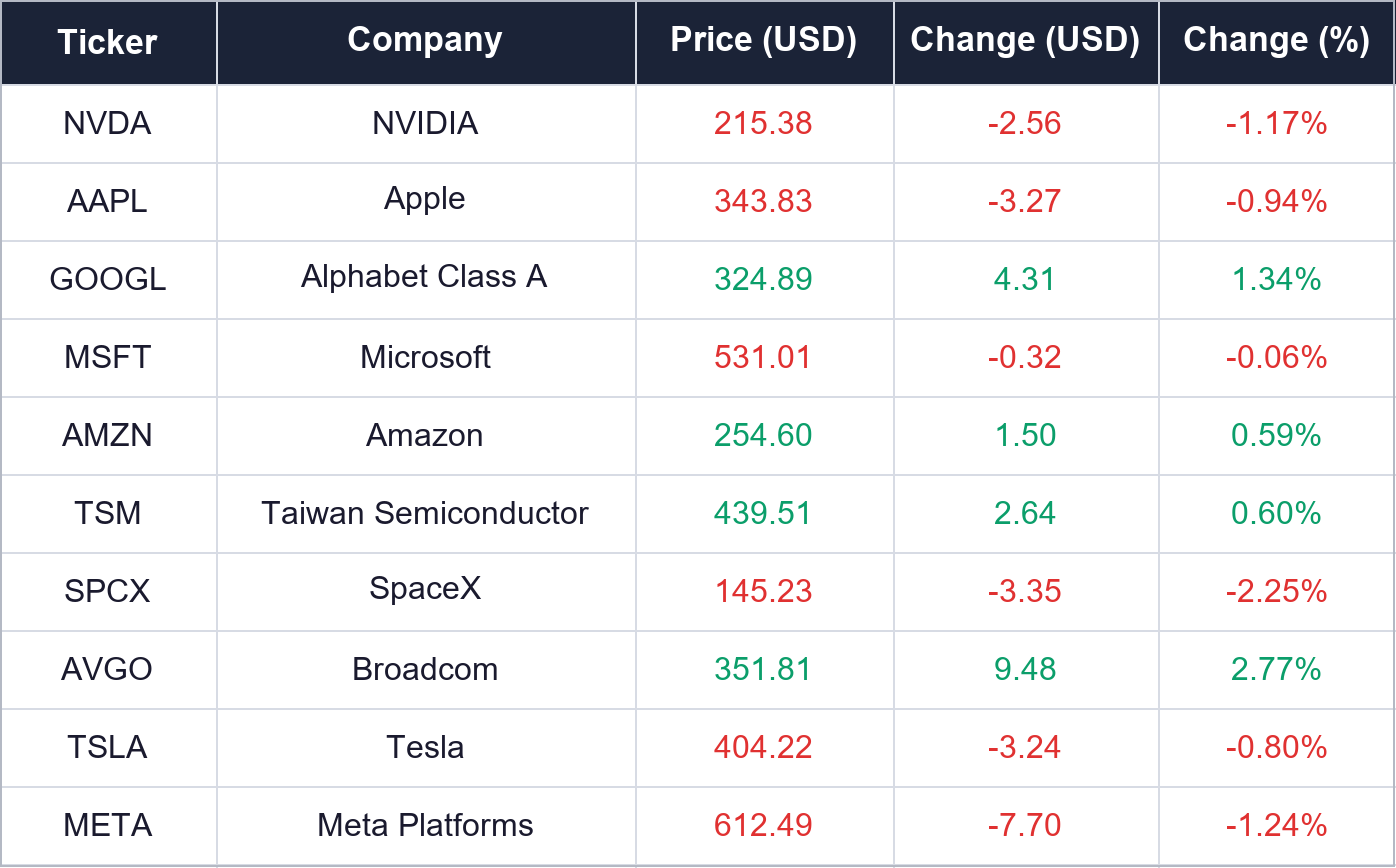Click the Ticker column header
The height and width of the screenshot is (868, 1396).
coord(108,42)
